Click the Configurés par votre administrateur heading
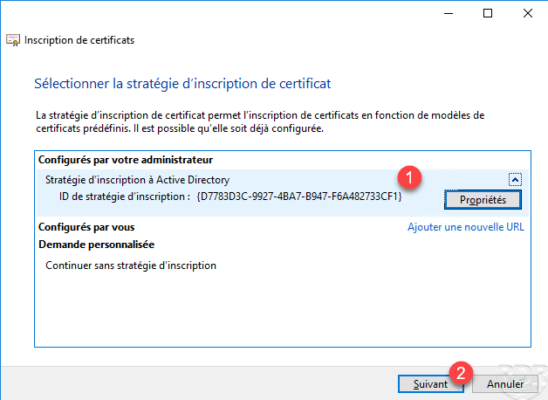The image size is (548, 400). click(125, 160)
